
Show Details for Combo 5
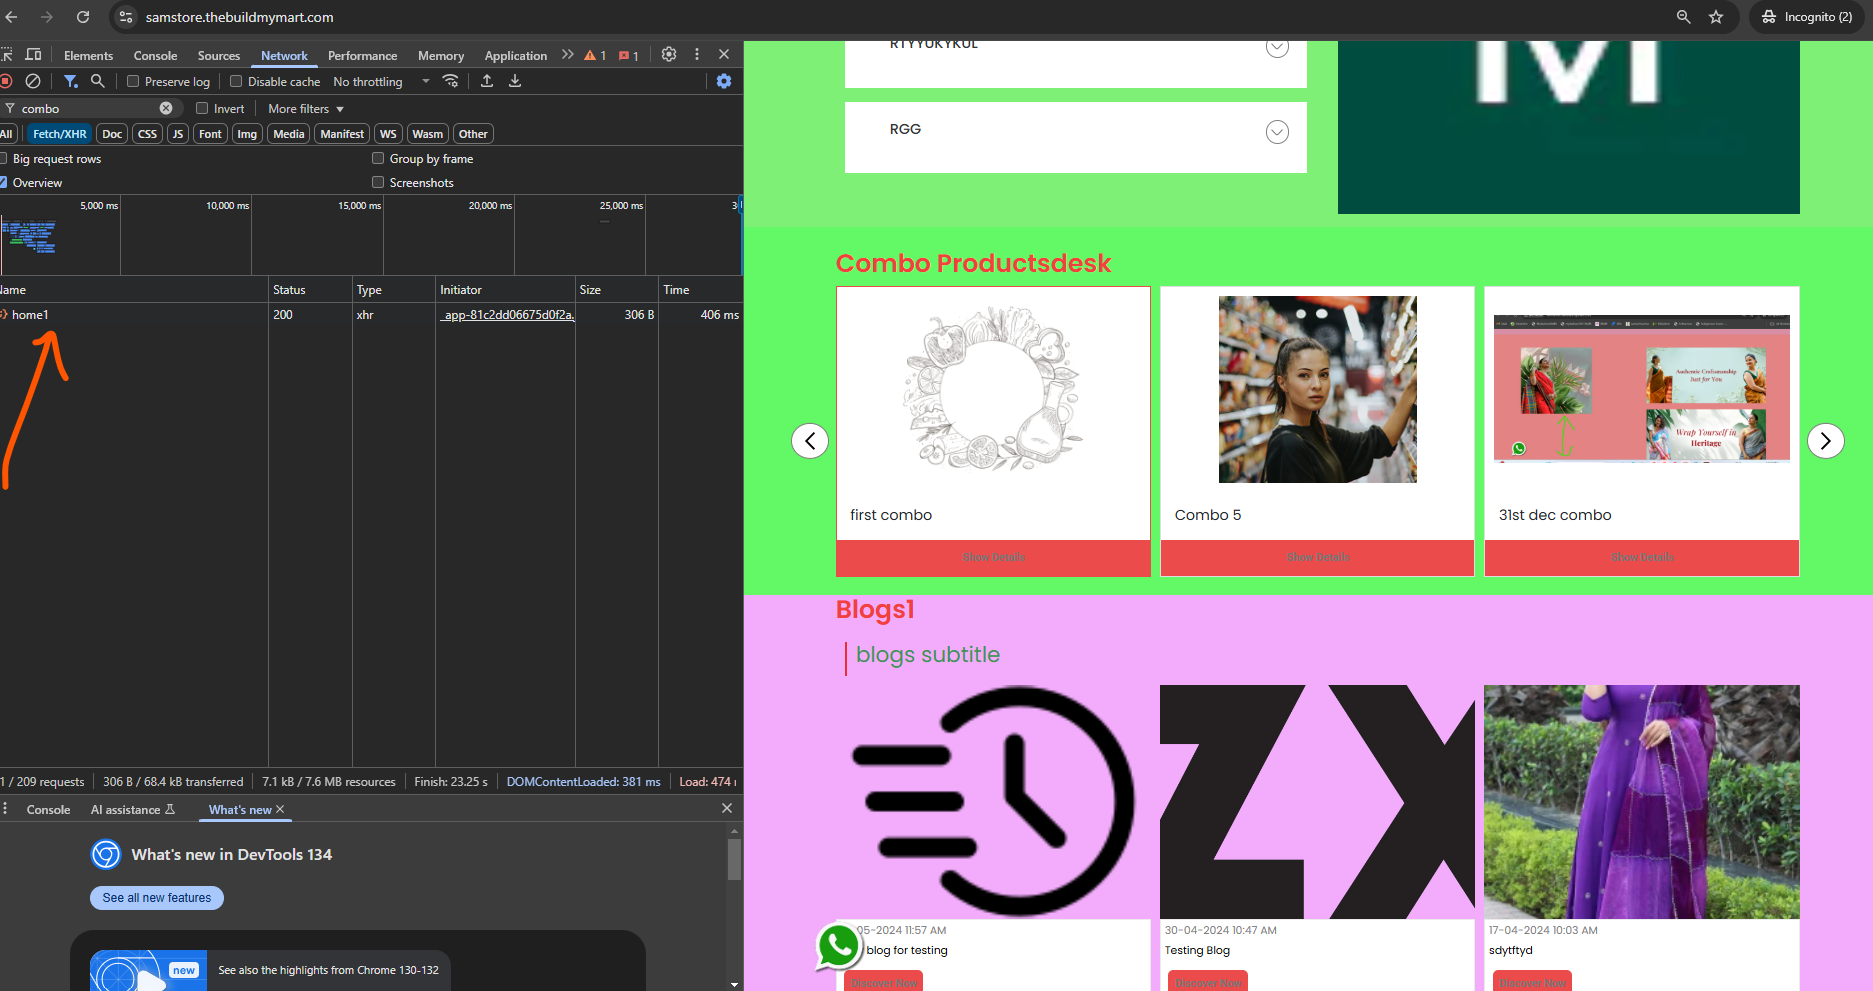(x=1317, y=558)
